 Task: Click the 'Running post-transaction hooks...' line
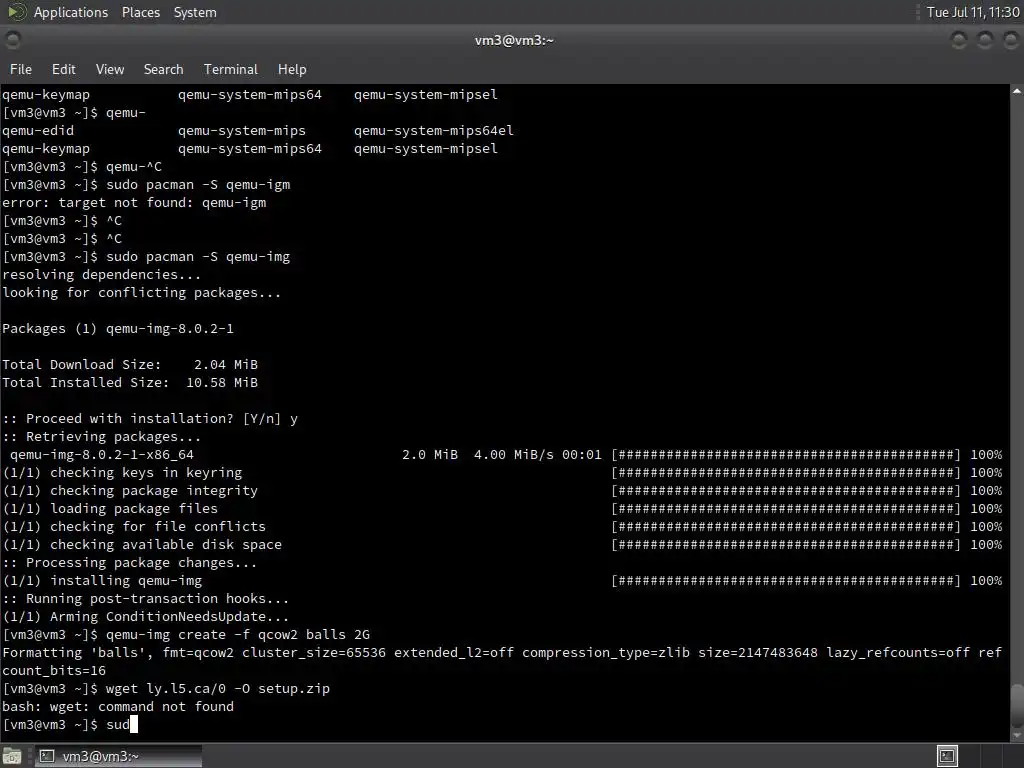(146, 598)
